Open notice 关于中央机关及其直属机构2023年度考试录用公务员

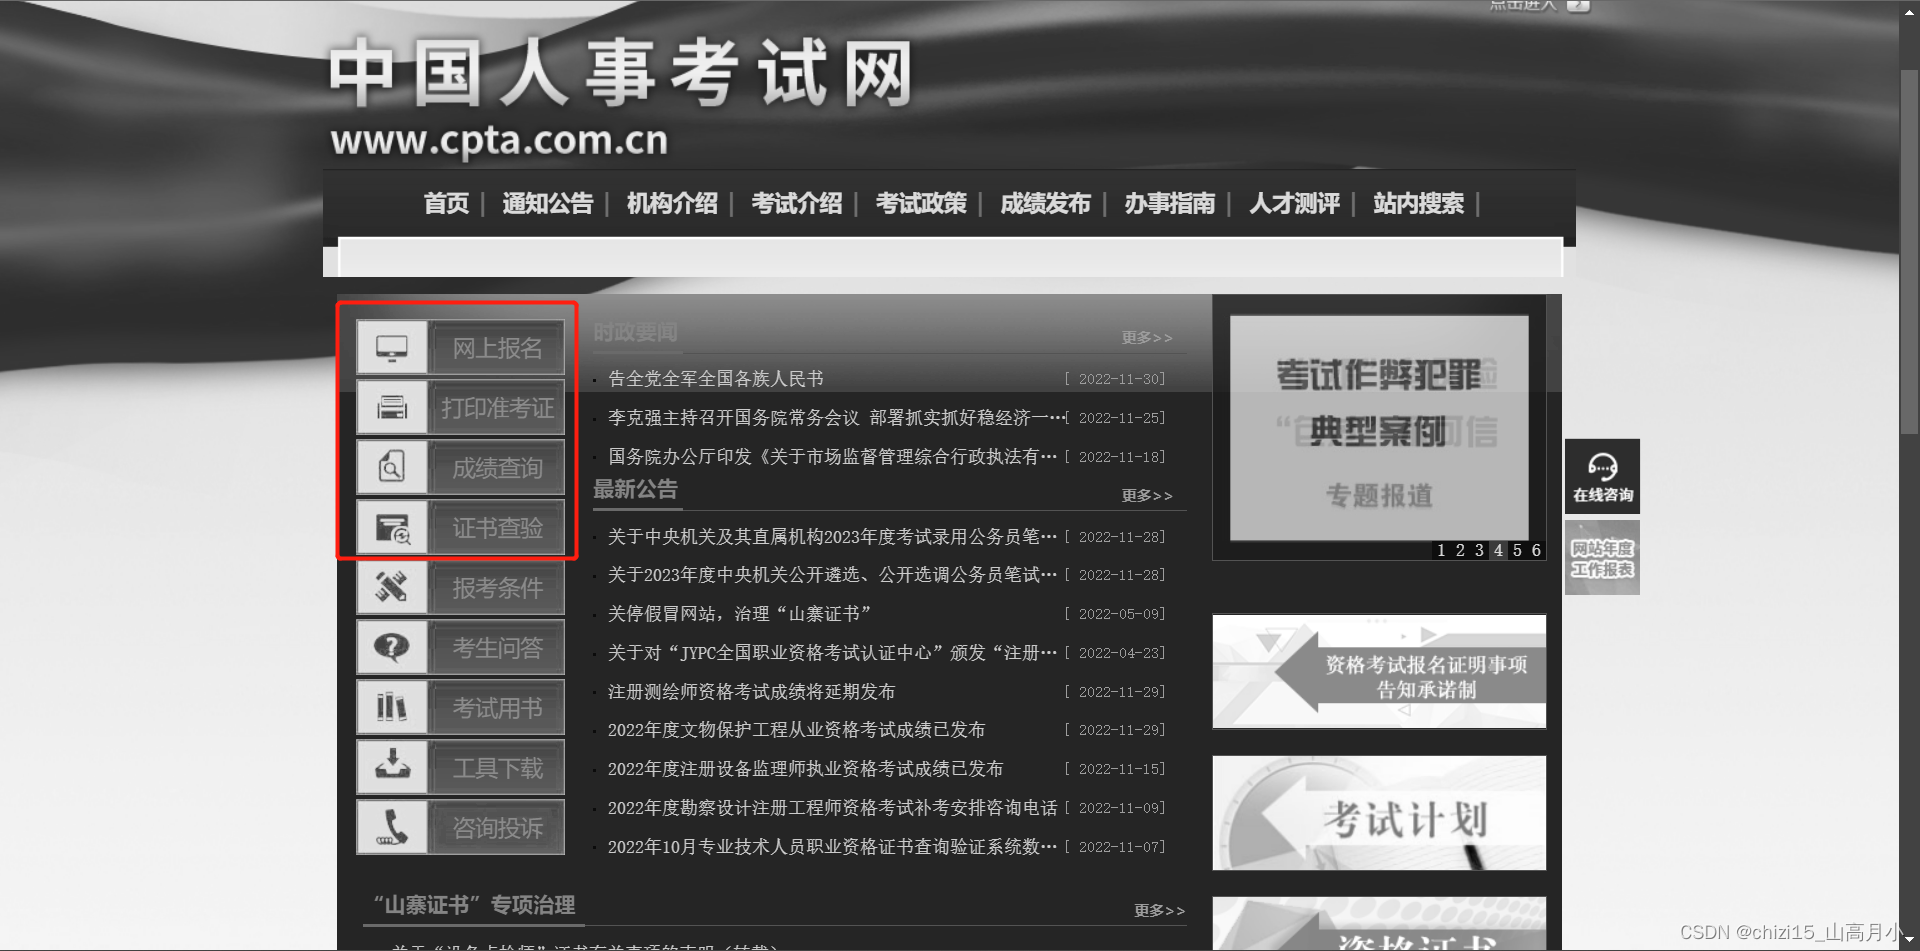click(x=832, y=537)
